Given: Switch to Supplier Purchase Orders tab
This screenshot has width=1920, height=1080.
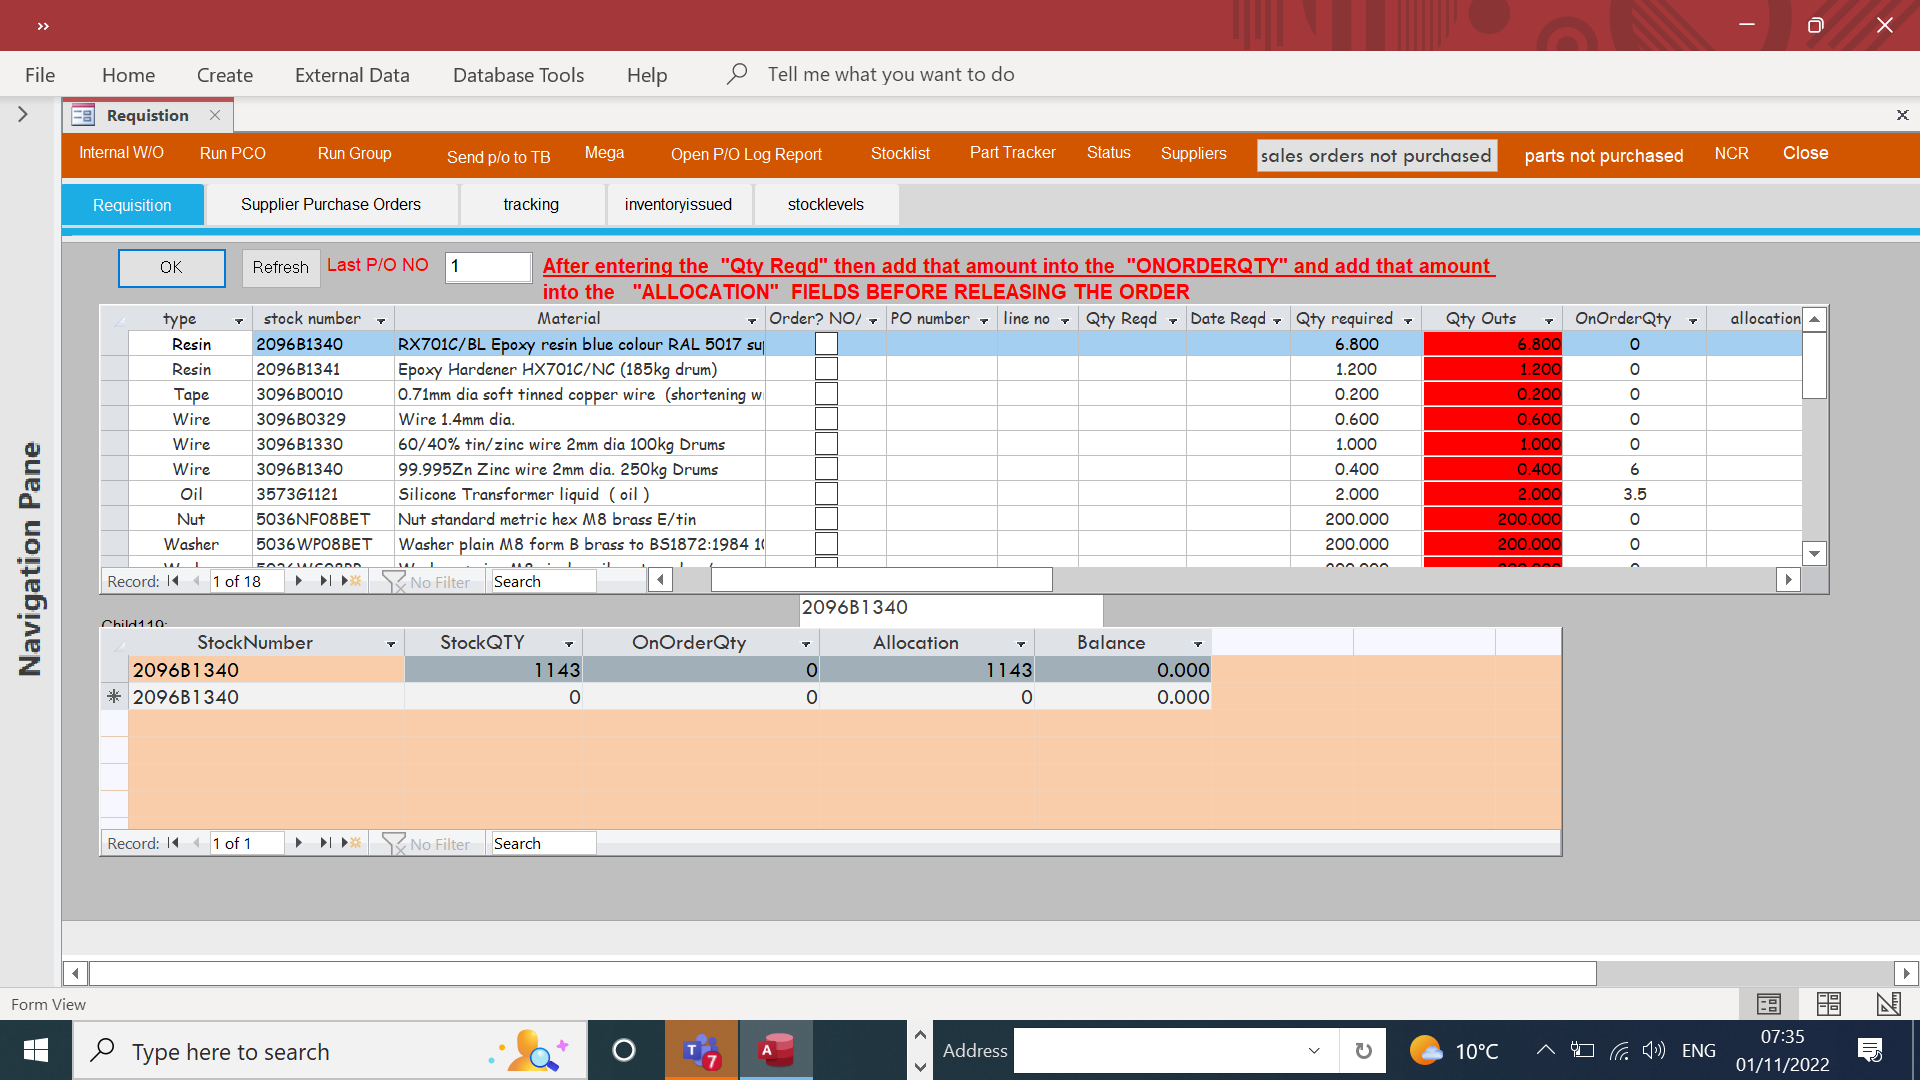Looking at the screenshot, I should click(330, 204).
